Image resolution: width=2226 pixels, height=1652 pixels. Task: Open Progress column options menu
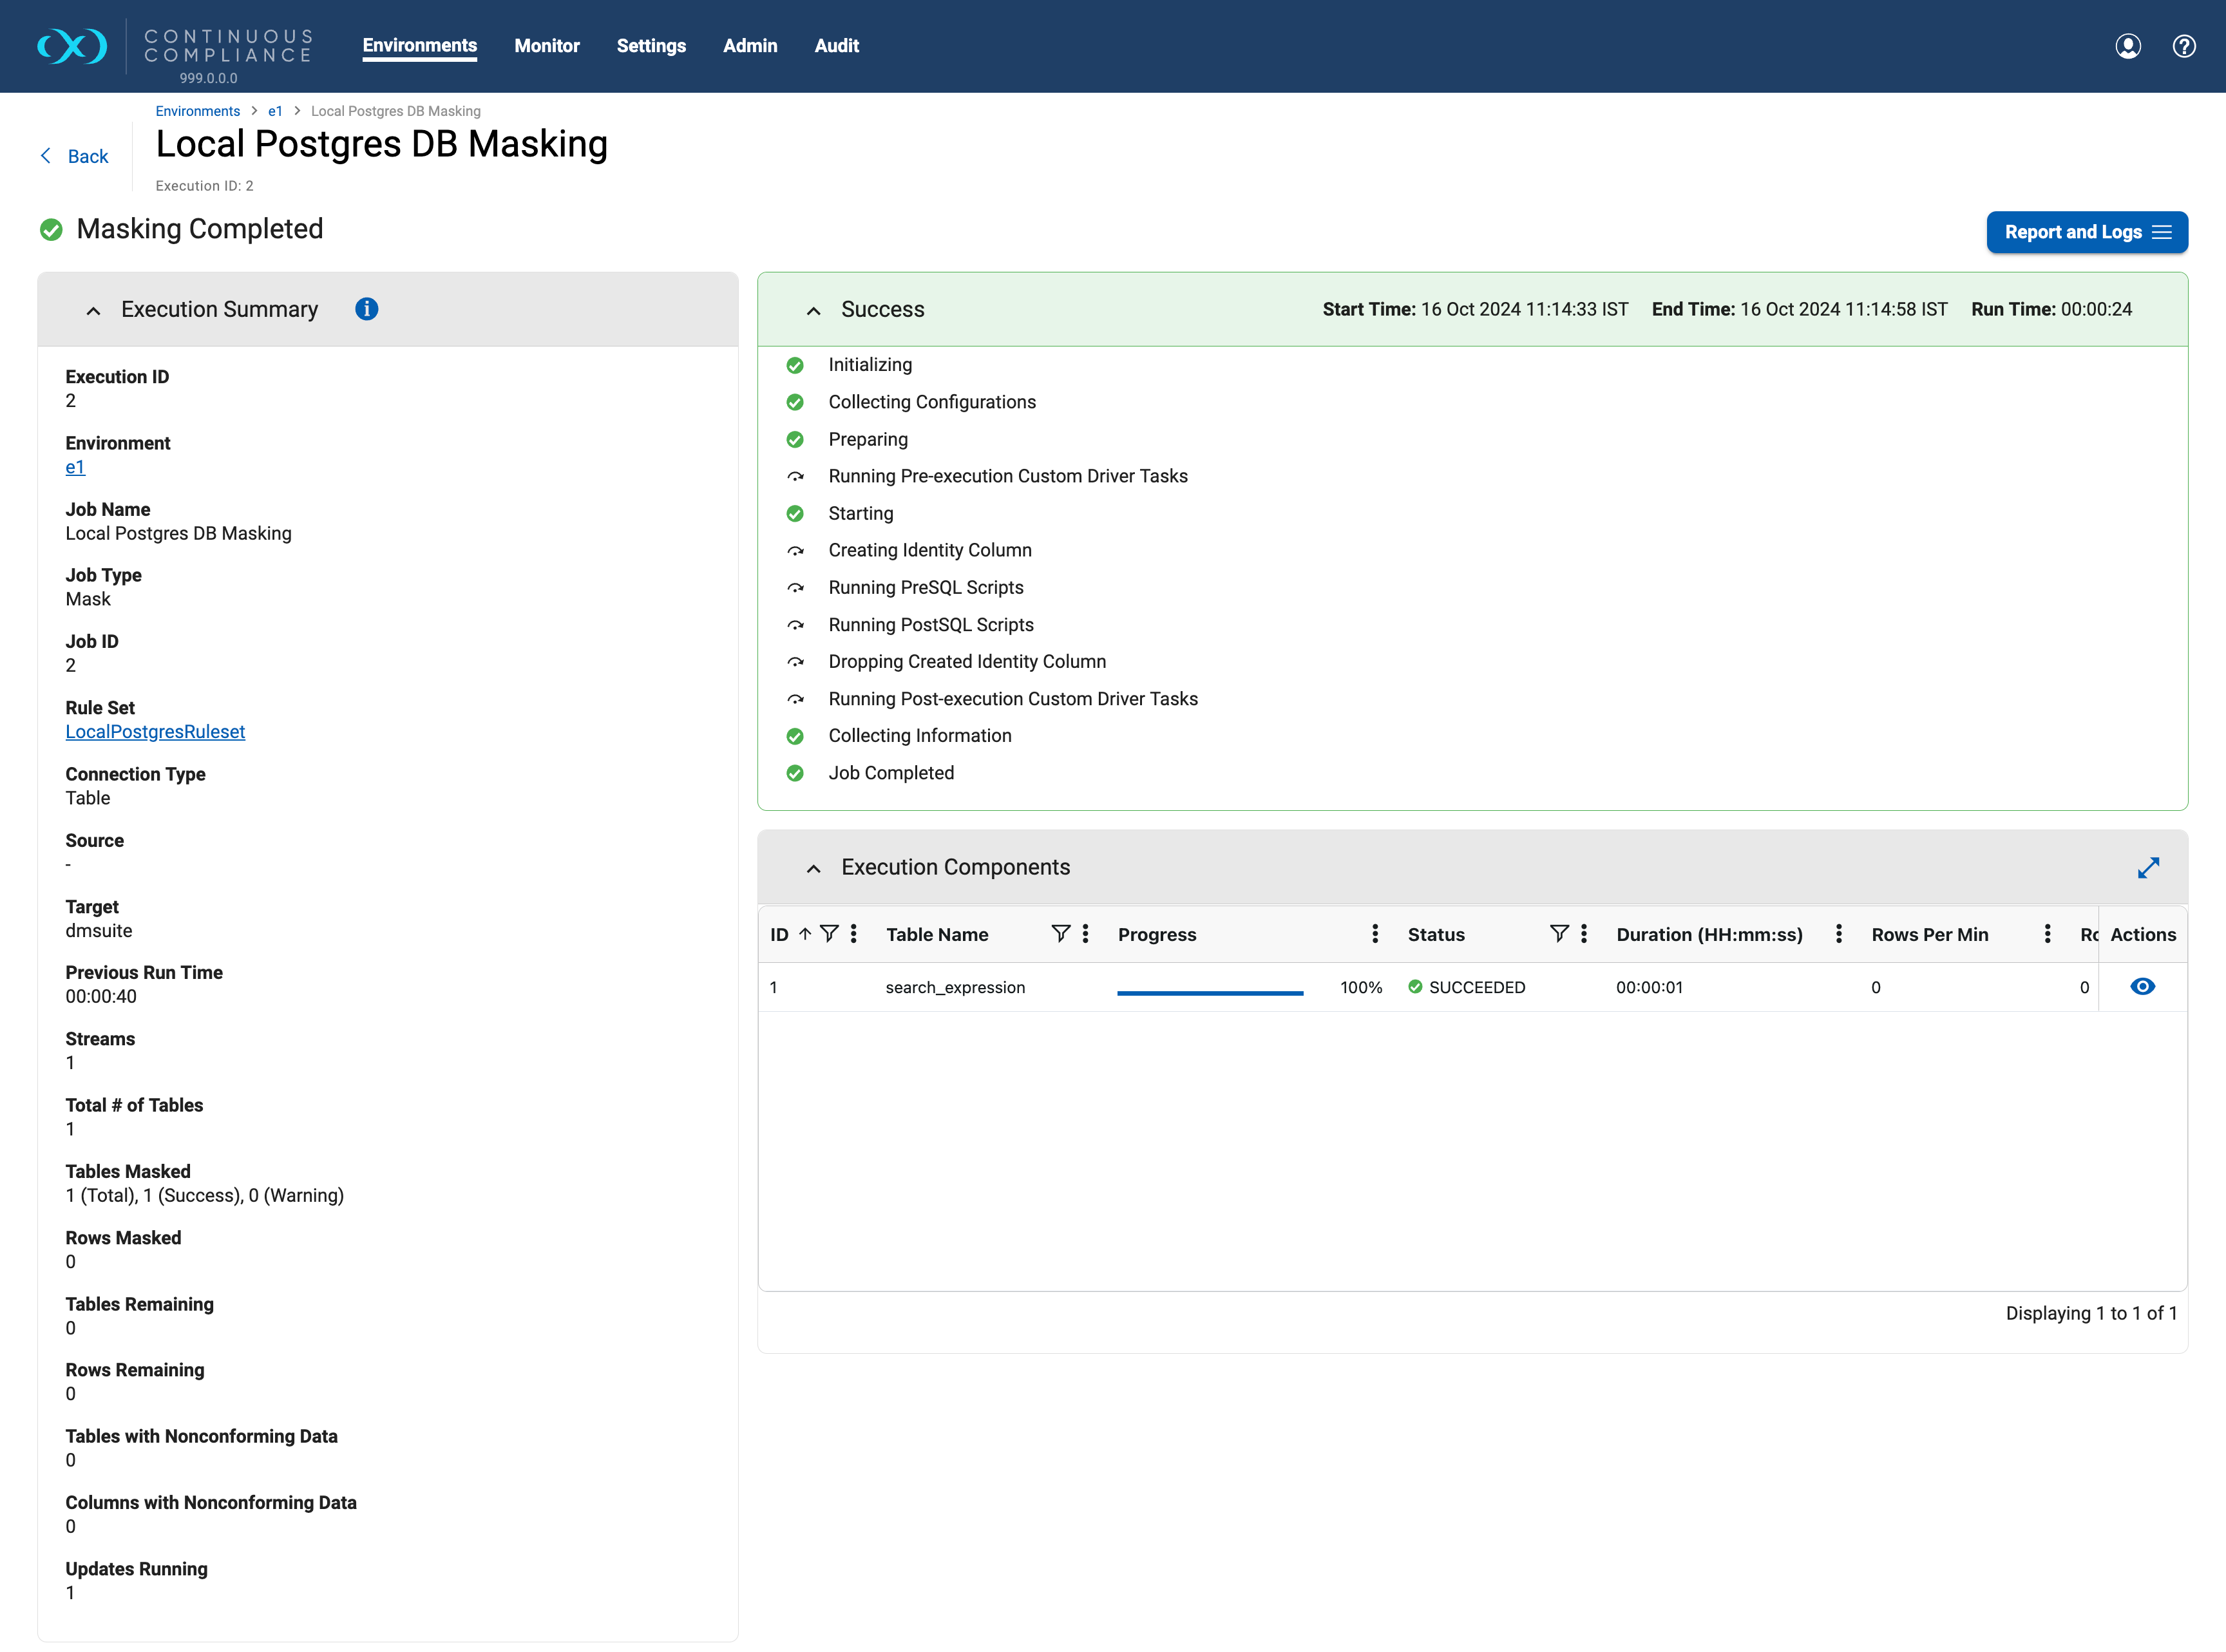pyautogui.click(x=1376, y=934)
